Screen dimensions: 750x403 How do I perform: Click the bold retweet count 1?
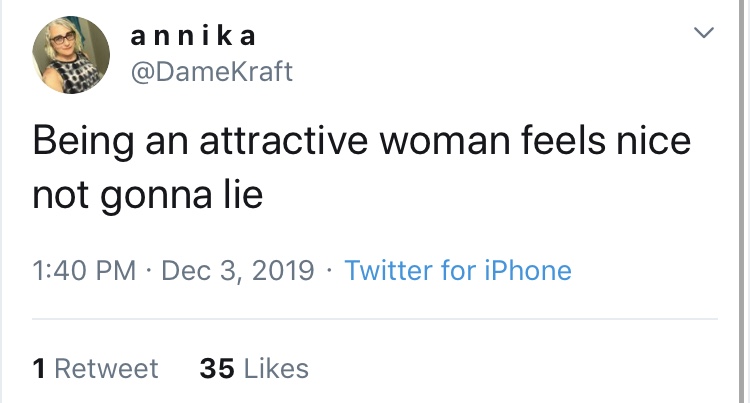[39, 368]
